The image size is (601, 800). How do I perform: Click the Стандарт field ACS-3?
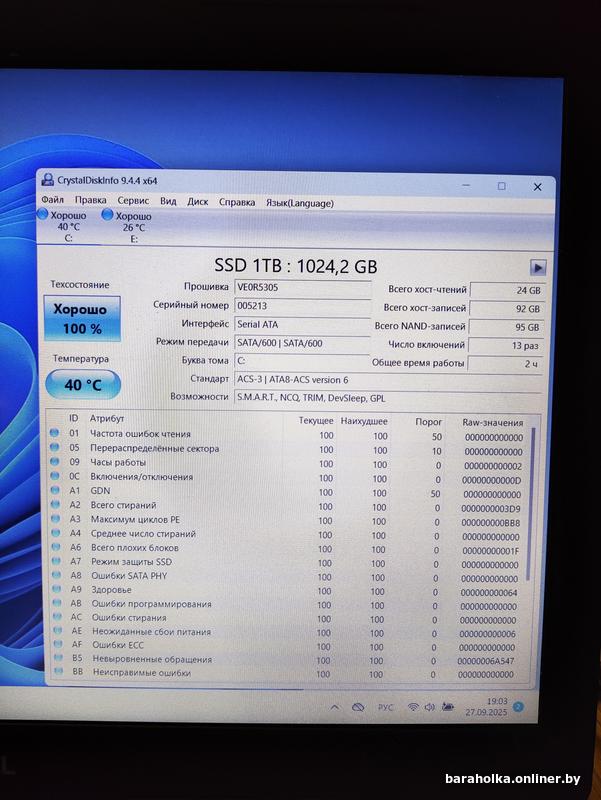tap(388, 380)
